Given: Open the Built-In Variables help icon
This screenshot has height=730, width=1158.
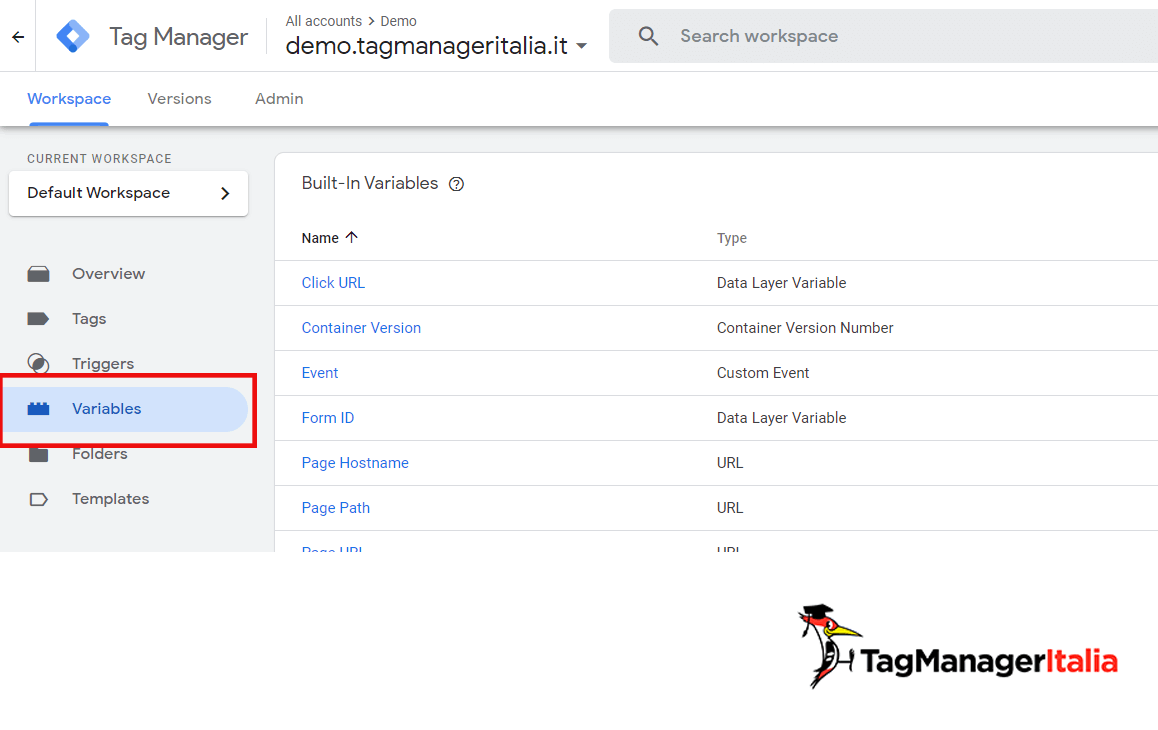Looking at the screenshot, I should click(x=456, y=184).
